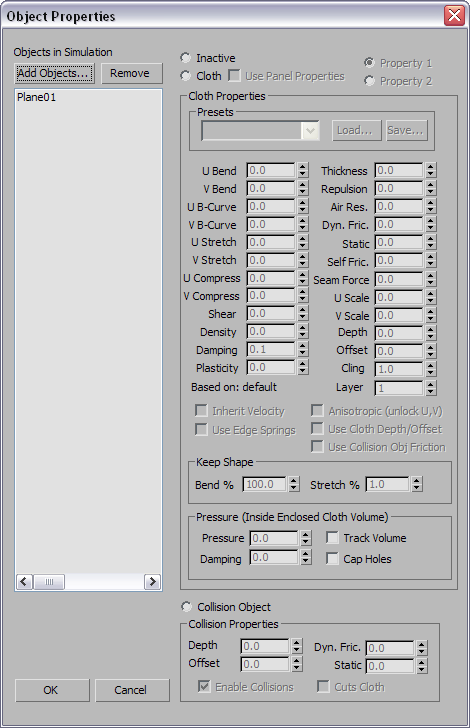Click the Thickness spinner arrows

click(431, 170)
